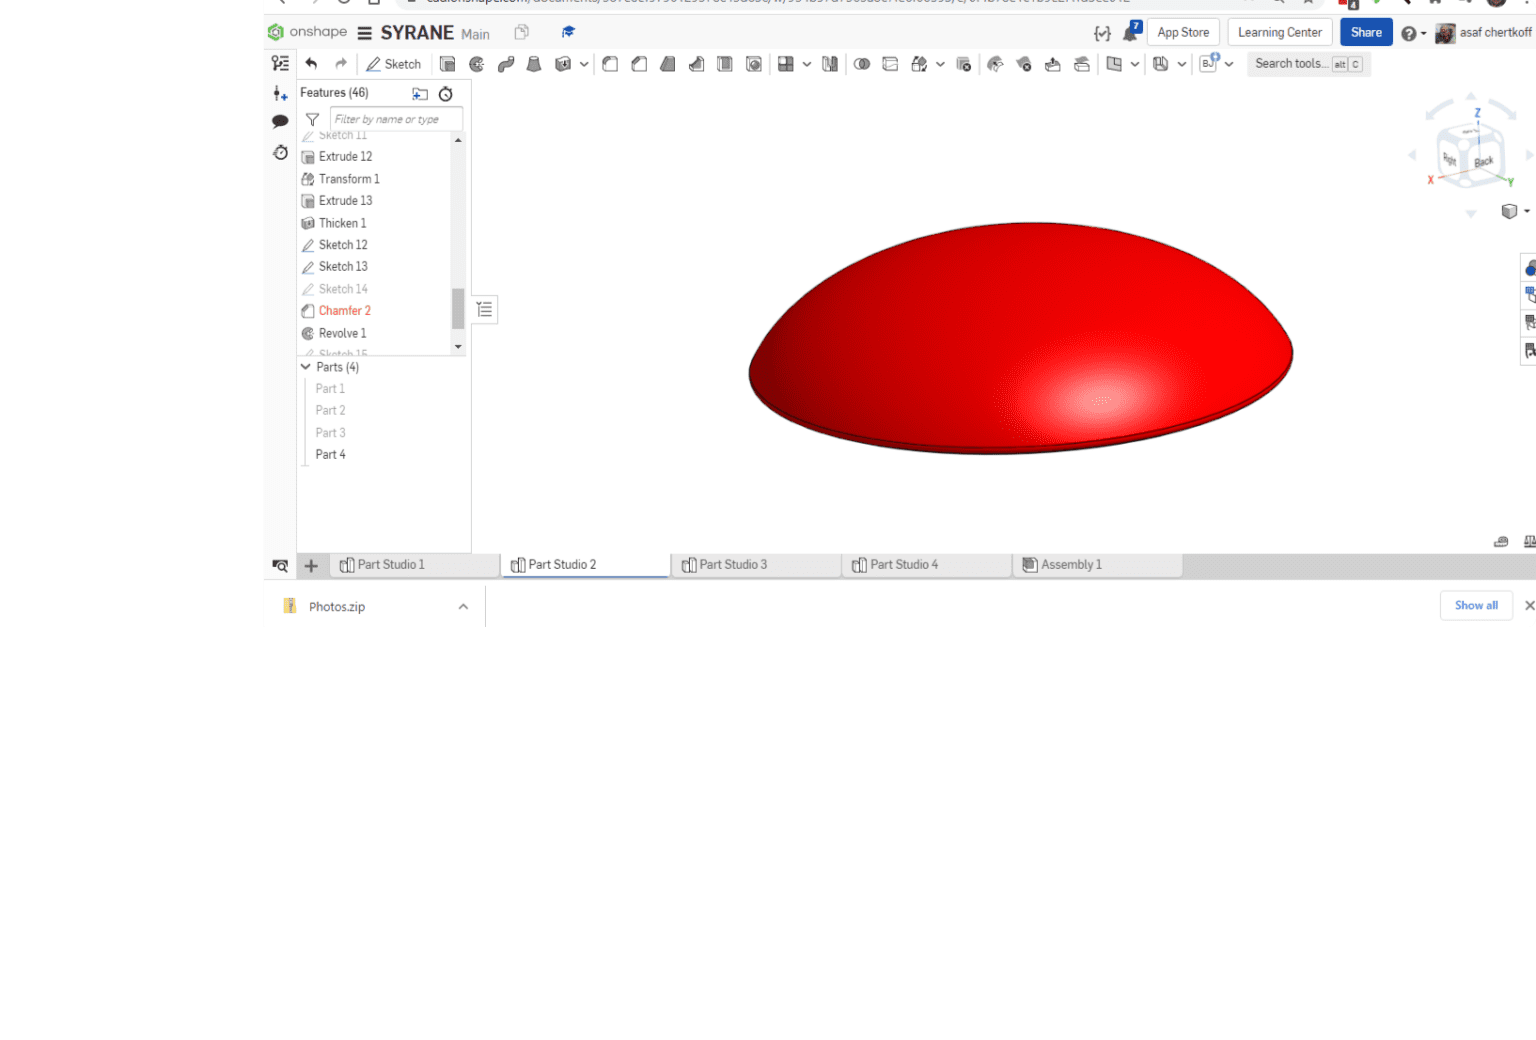Image resolution: width=1536 pixels, height=1040 pixels.
Task: Expand the Photos.zip download options
Action: point(463,607)
